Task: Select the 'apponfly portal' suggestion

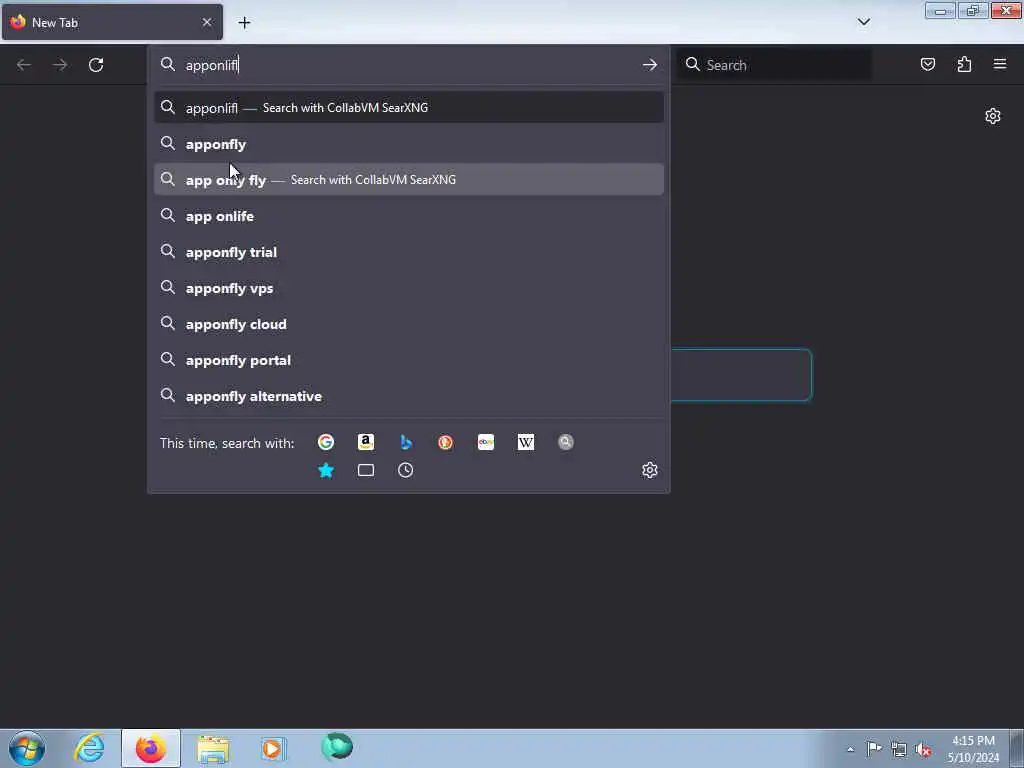Action: pyautogui.click(x=409, y=360)
